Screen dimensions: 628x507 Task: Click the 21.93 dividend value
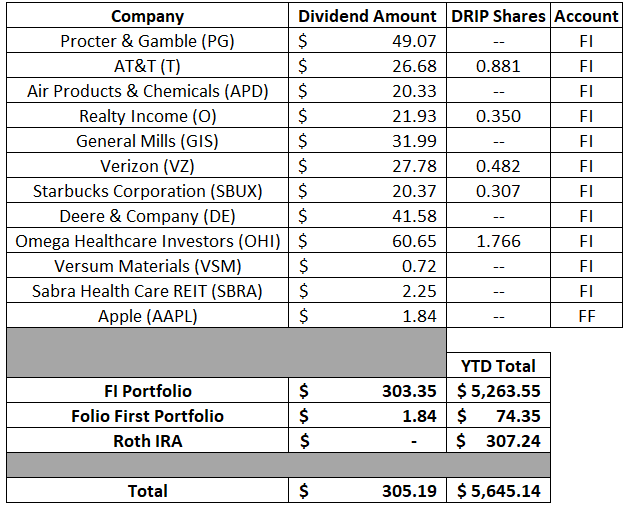click(x=367, y=116)
